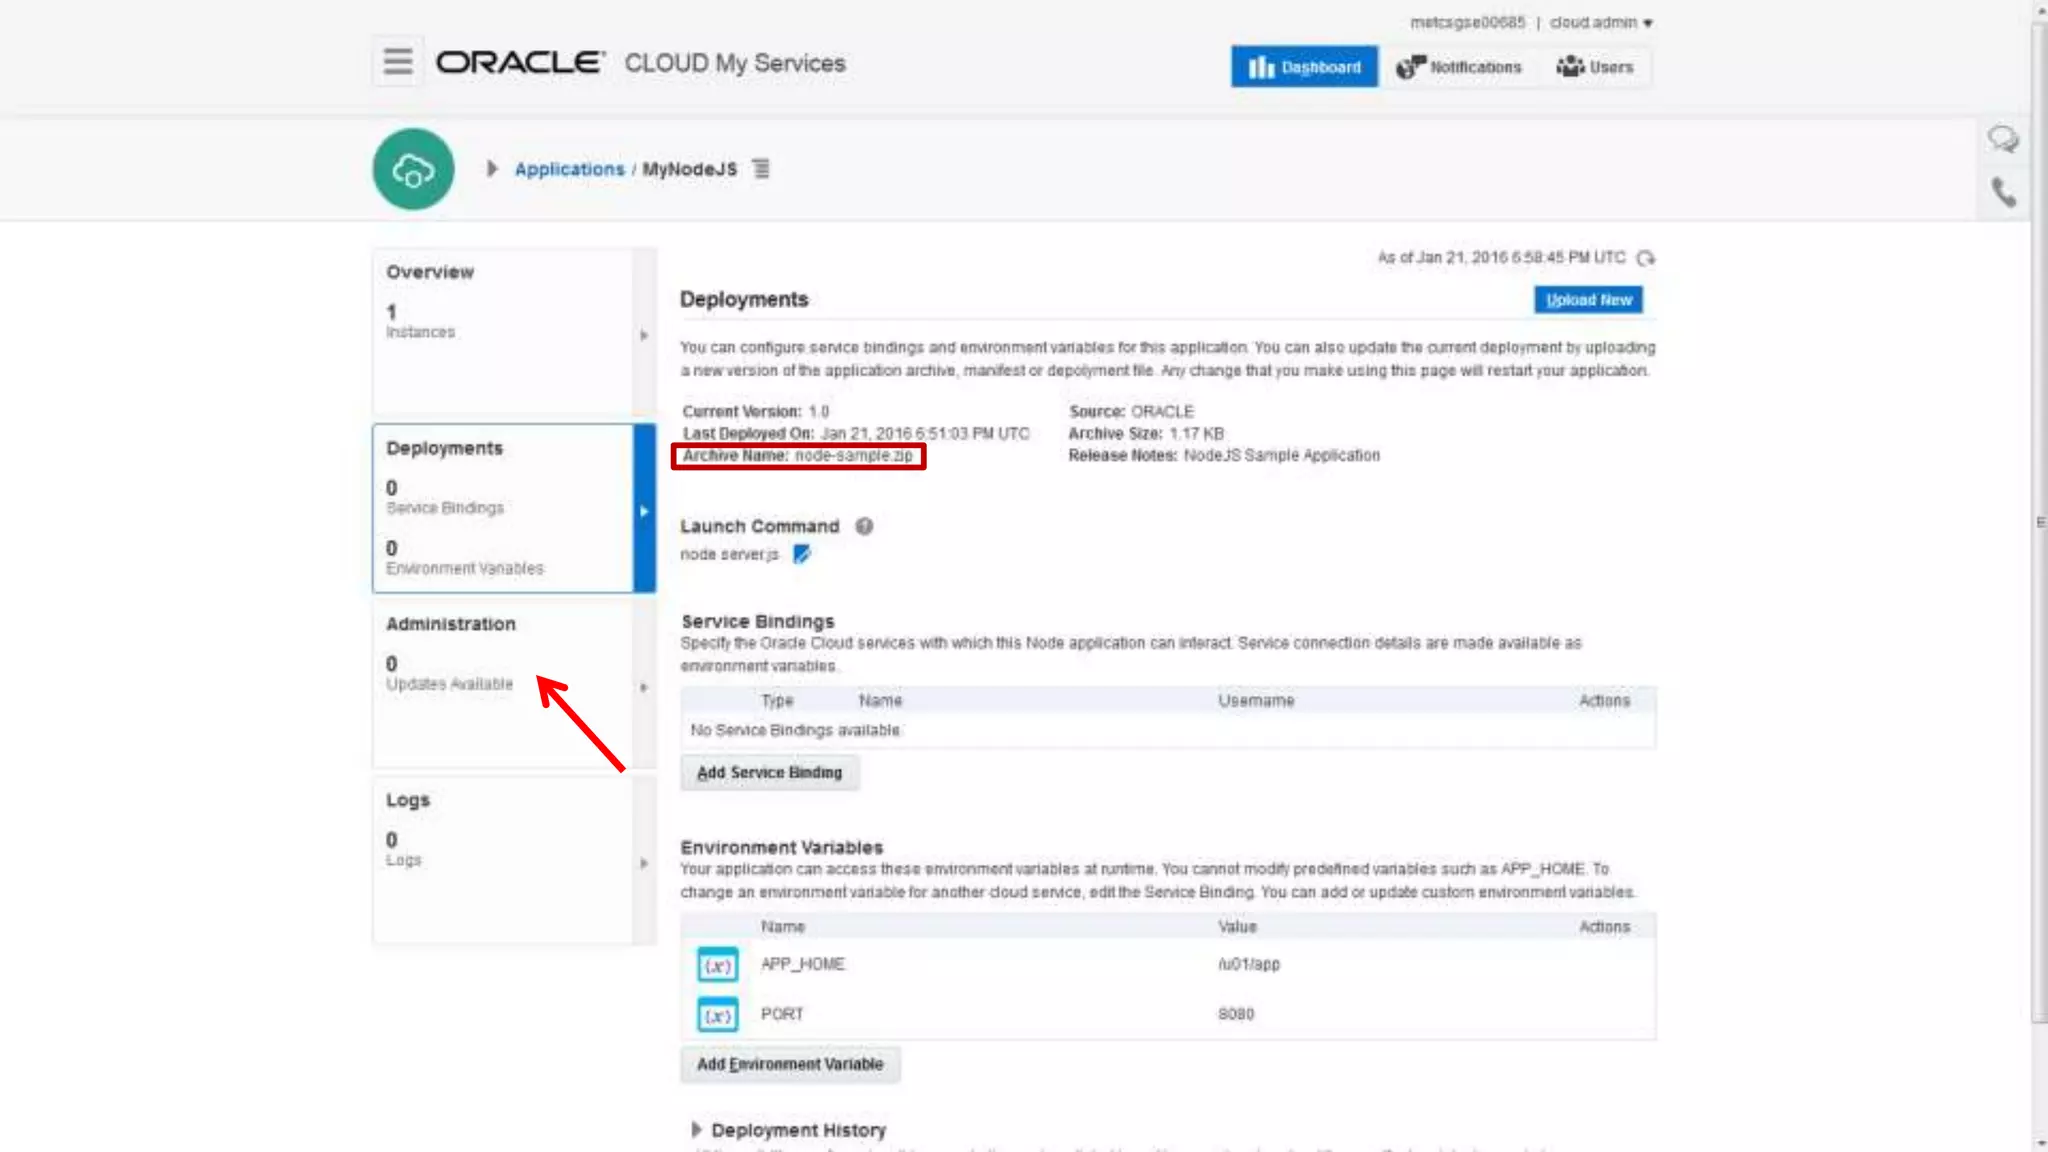Click the Service Bindings Type column header
This screenshot has width=2048, height=1152.
click(x=777, y=701)
